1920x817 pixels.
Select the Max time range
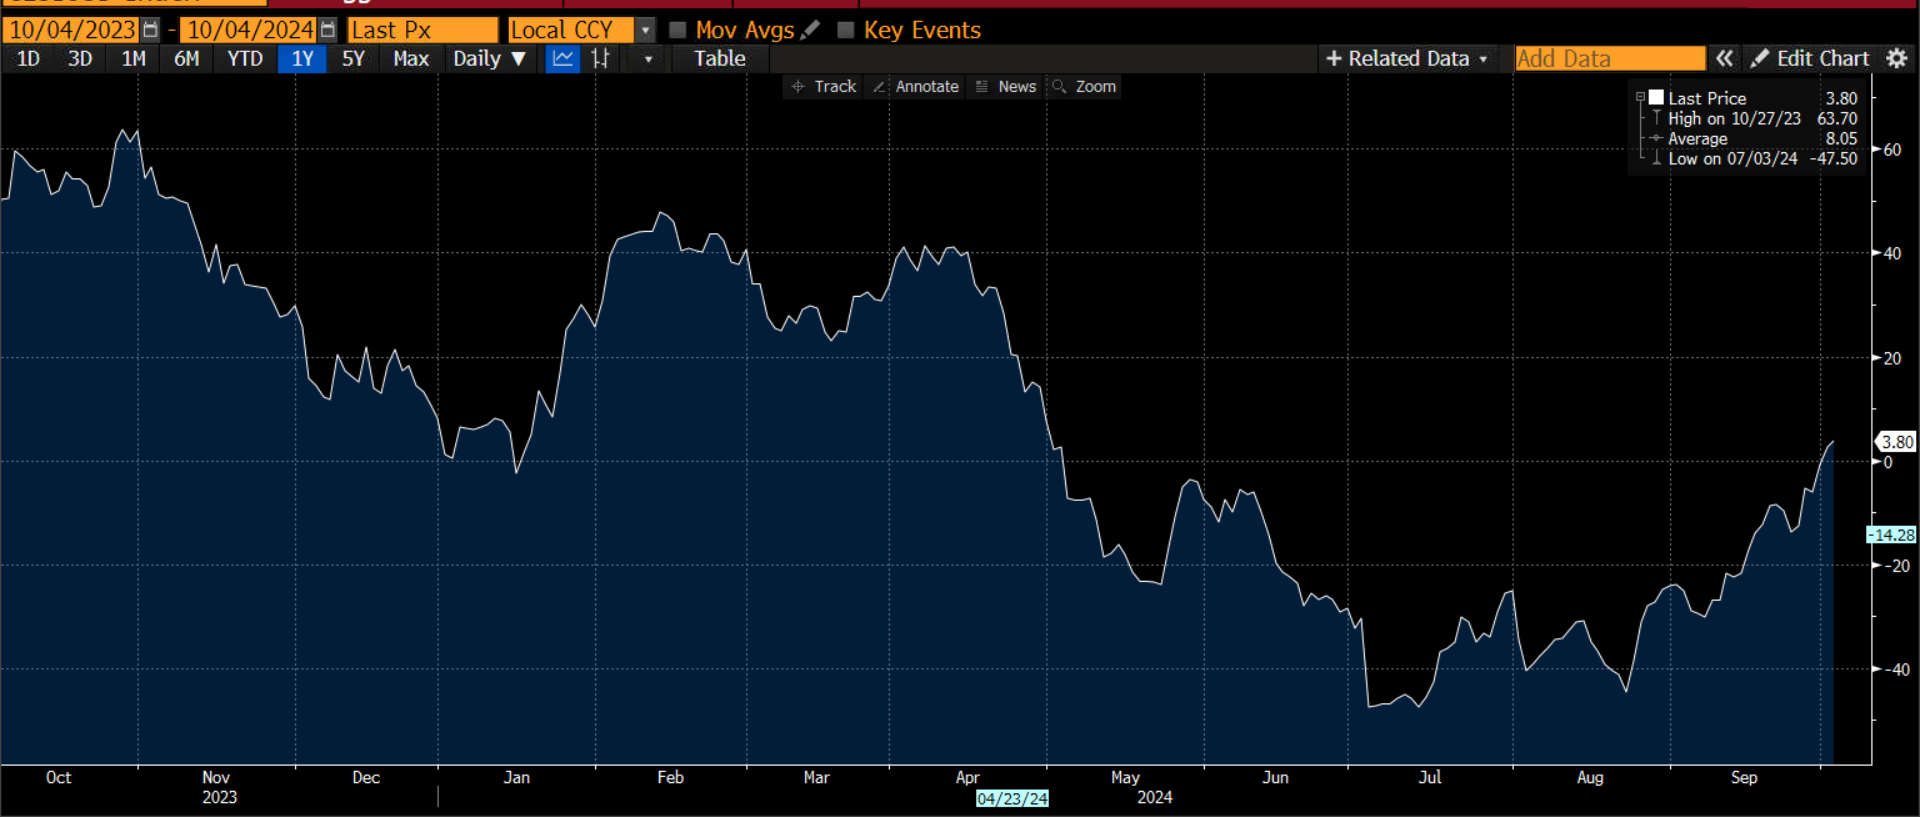click(x=411, y=59)
